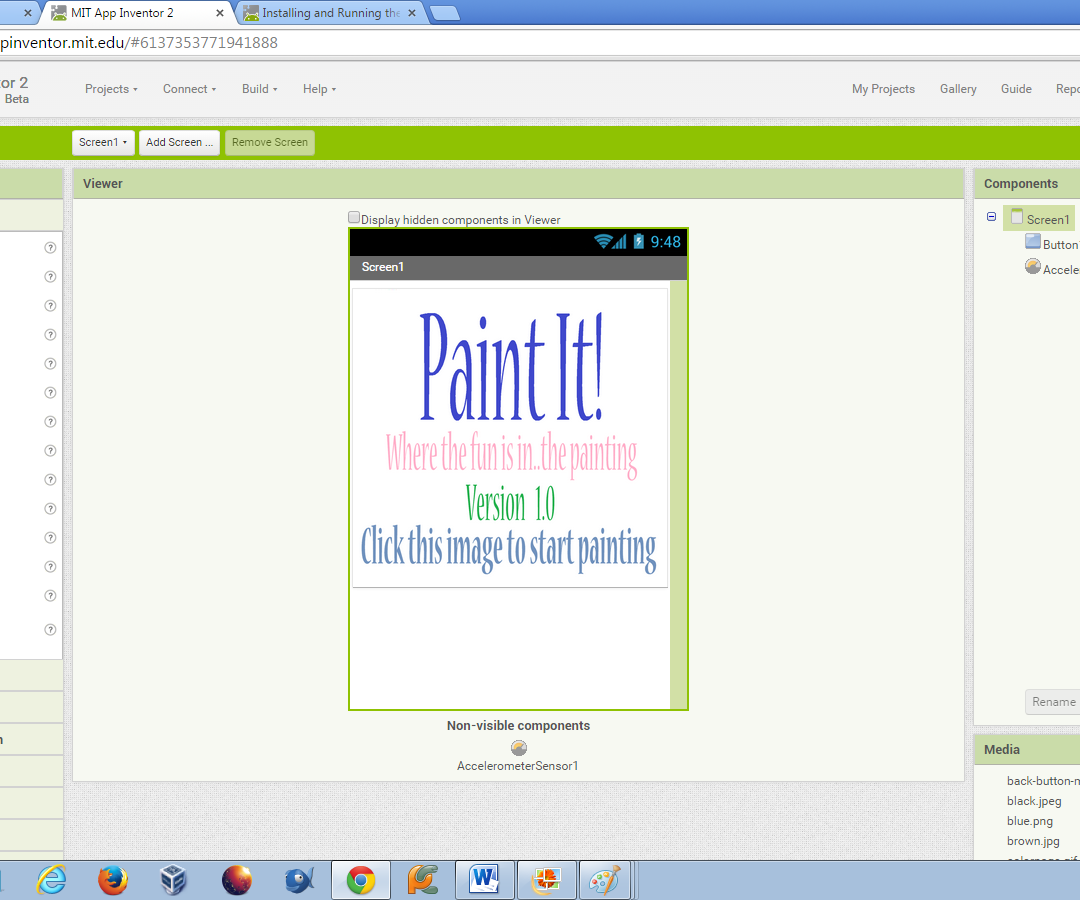
Task: Click the Add Screen button
Action: (179, 142)
